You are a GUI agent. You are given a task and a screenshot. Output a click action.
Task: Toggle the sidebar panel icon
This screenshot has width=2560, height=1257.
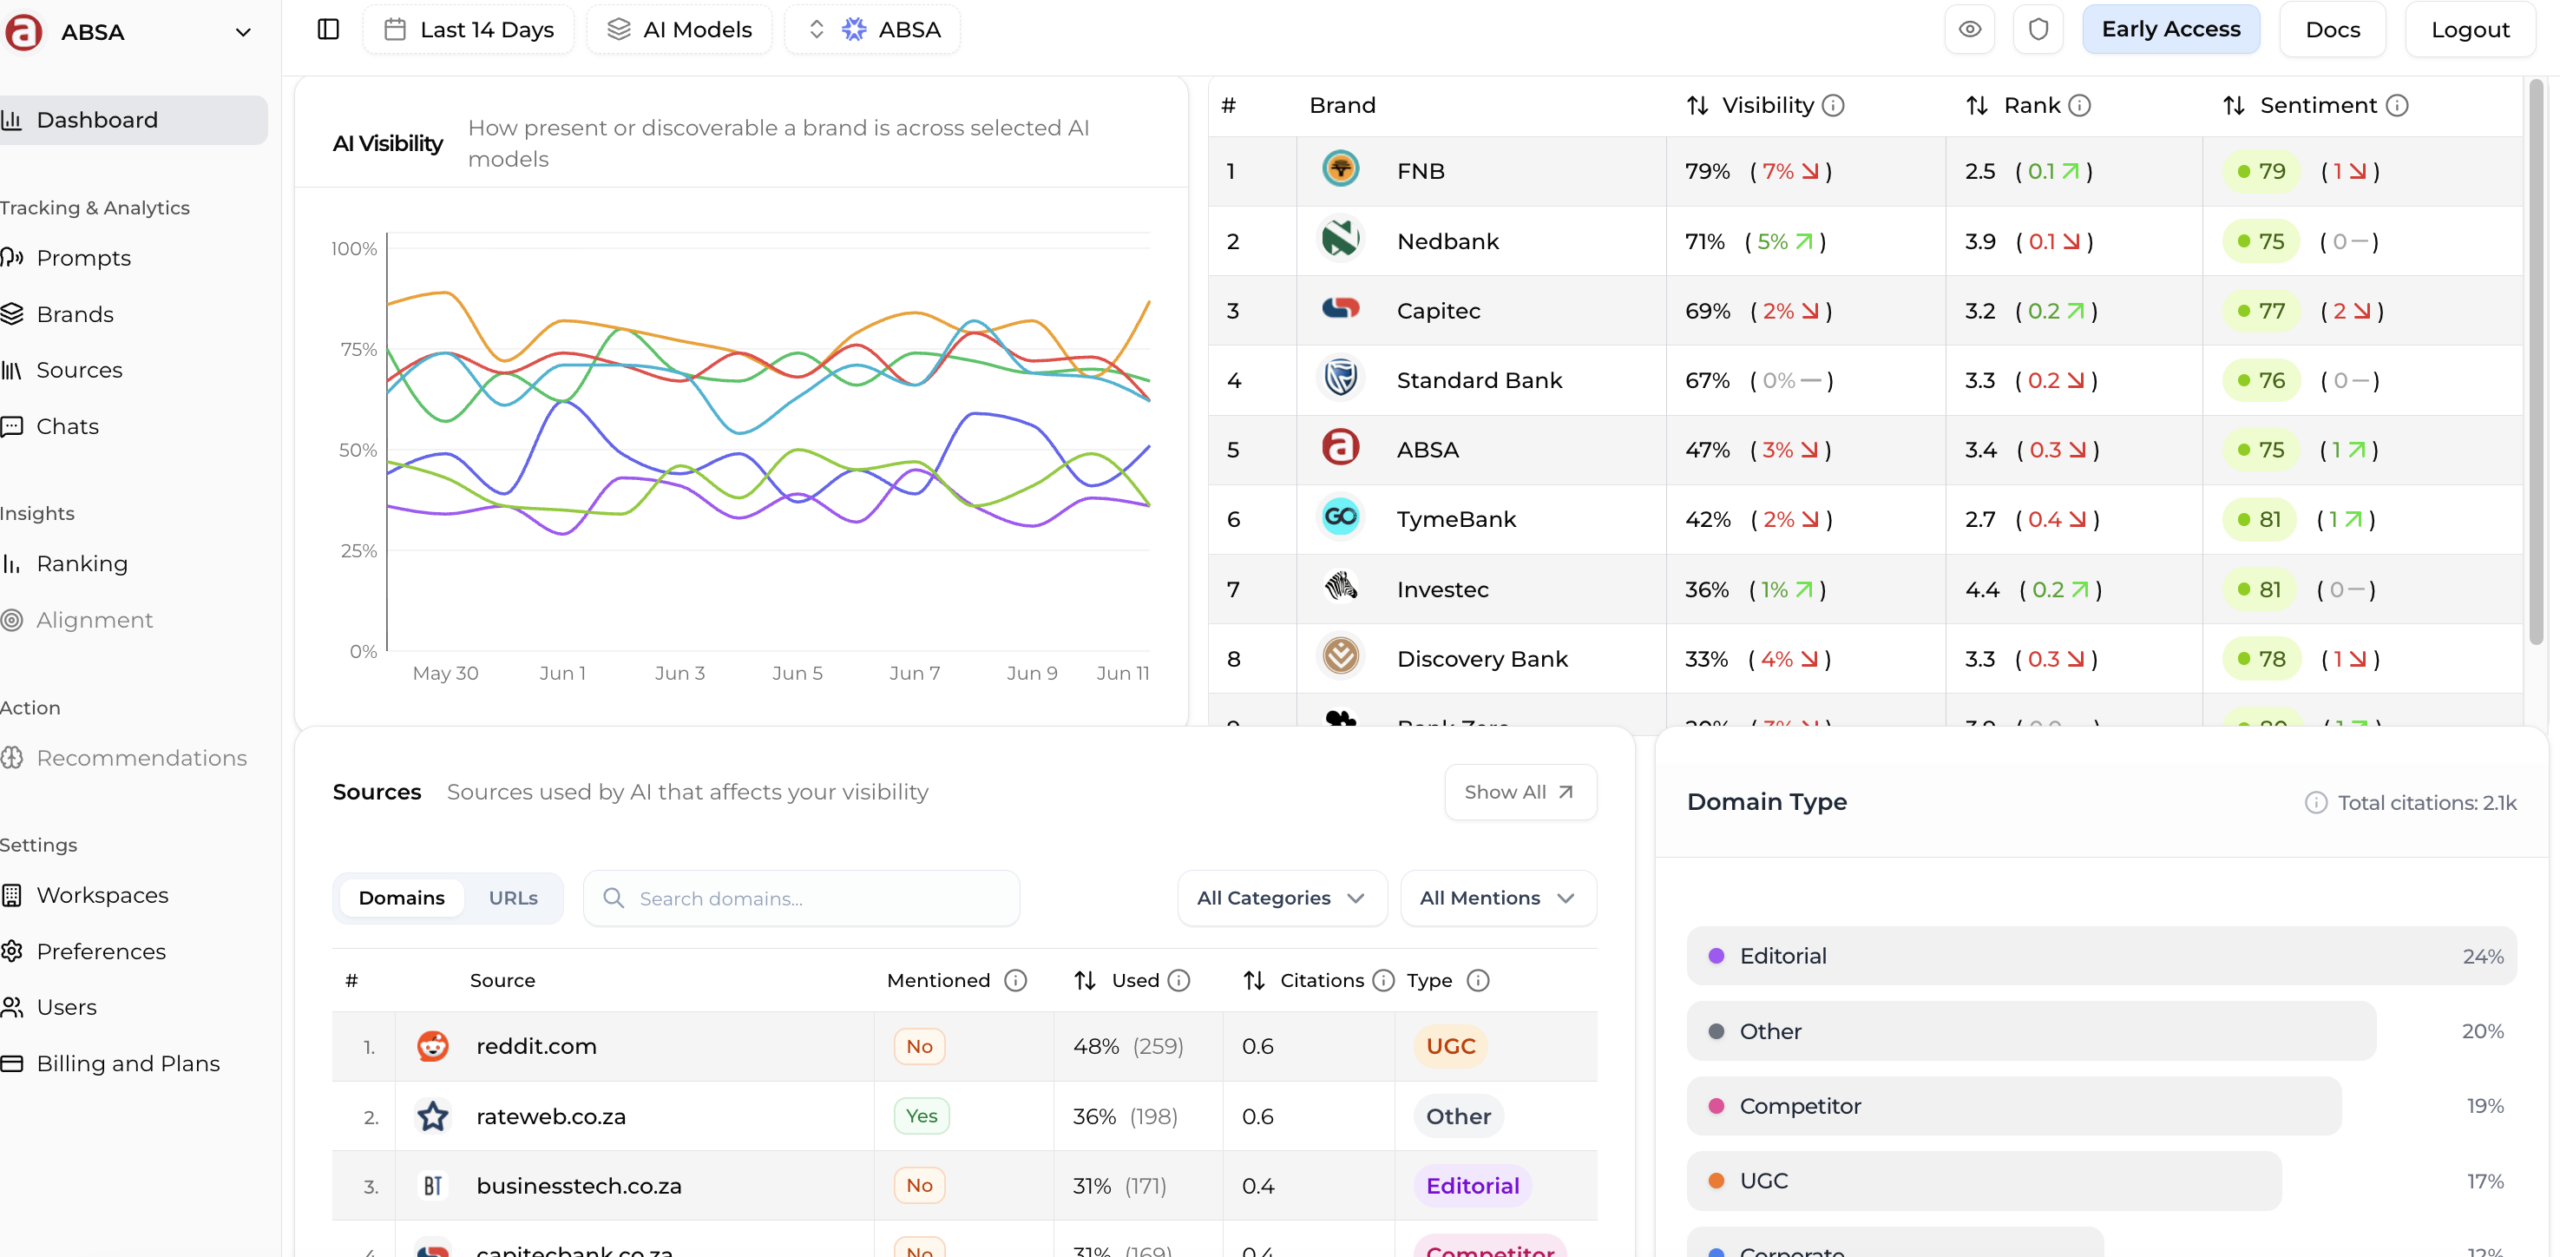(328, 29)
